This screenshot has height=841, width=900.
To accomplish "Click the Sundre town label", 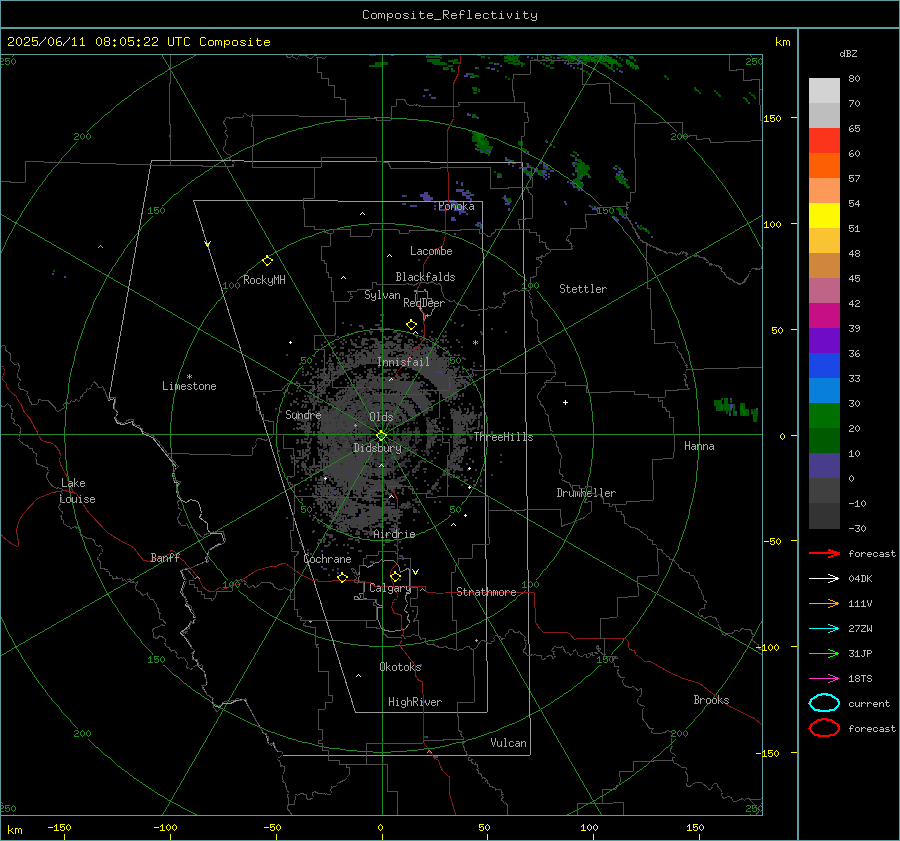I will pyautogui.click(x=303, y=414).
